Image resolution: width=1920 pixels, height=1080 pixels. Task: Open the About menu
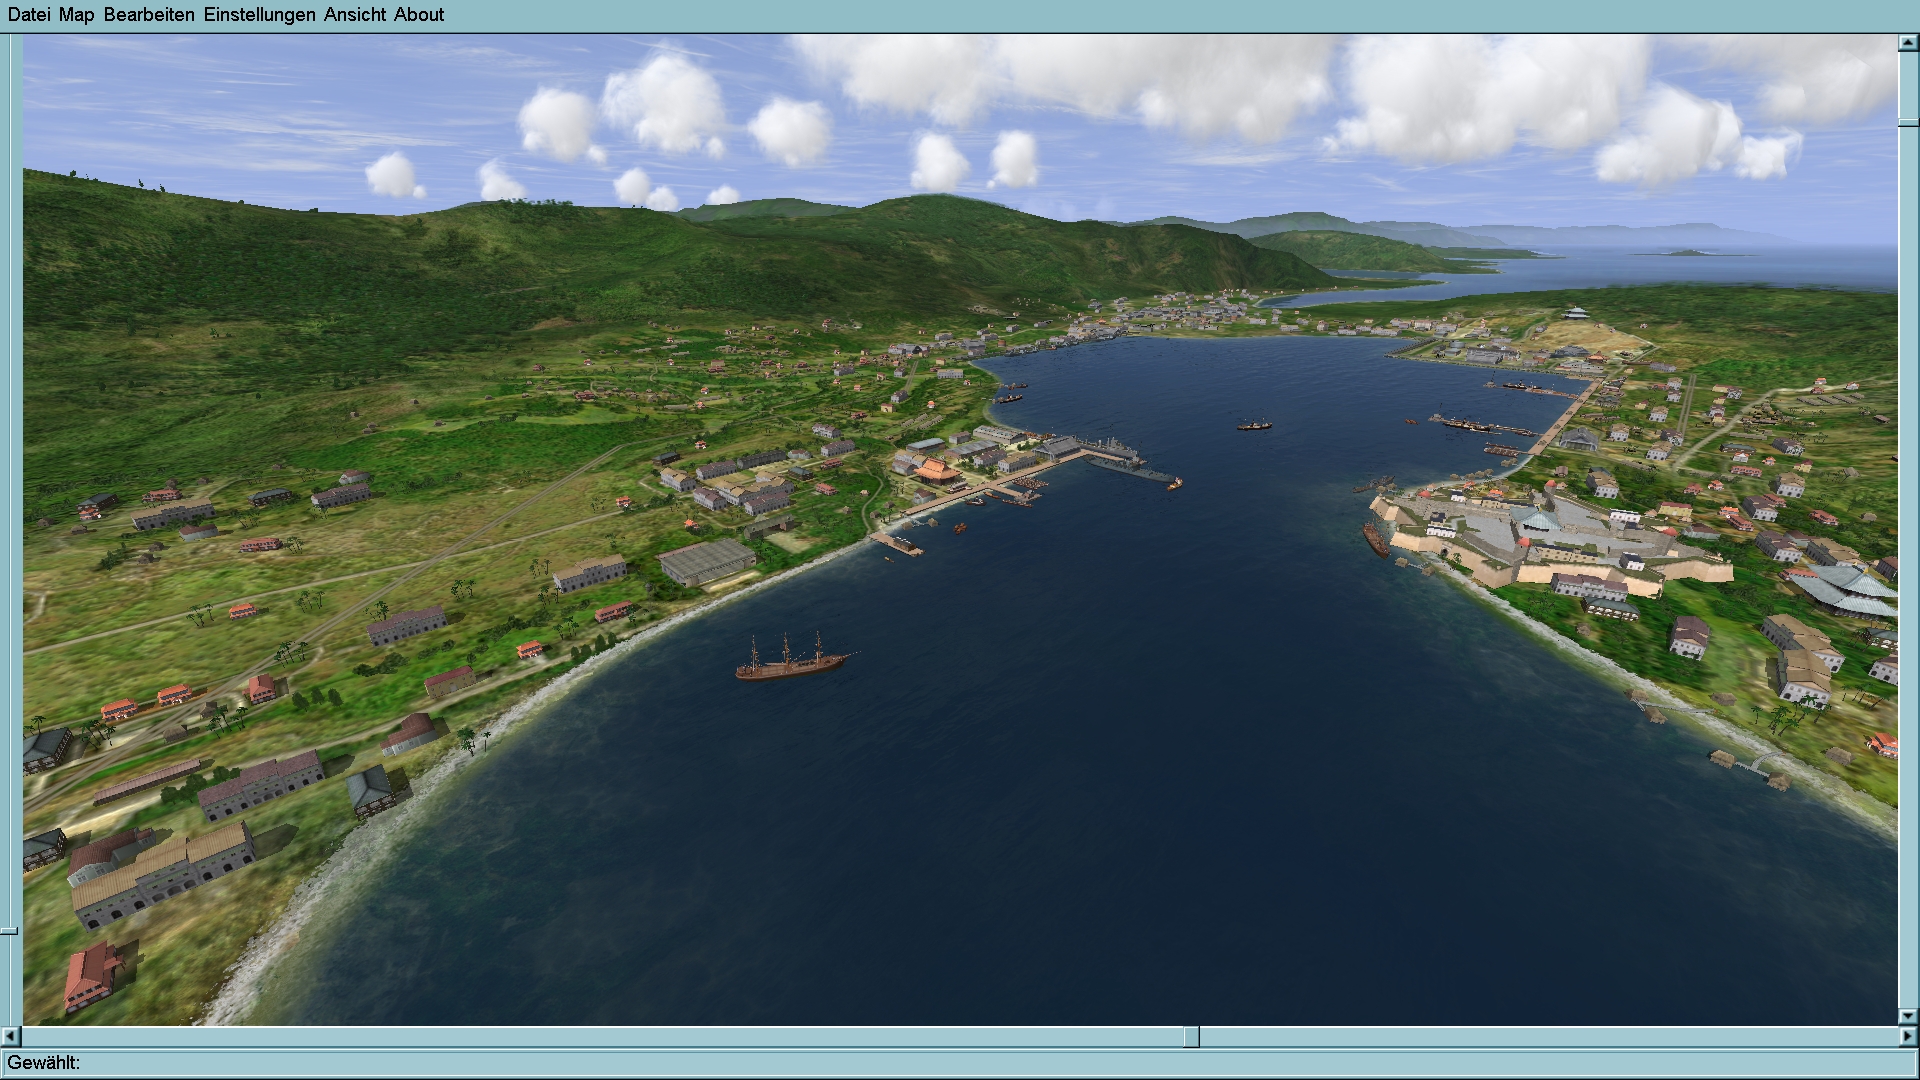[418, 14]
